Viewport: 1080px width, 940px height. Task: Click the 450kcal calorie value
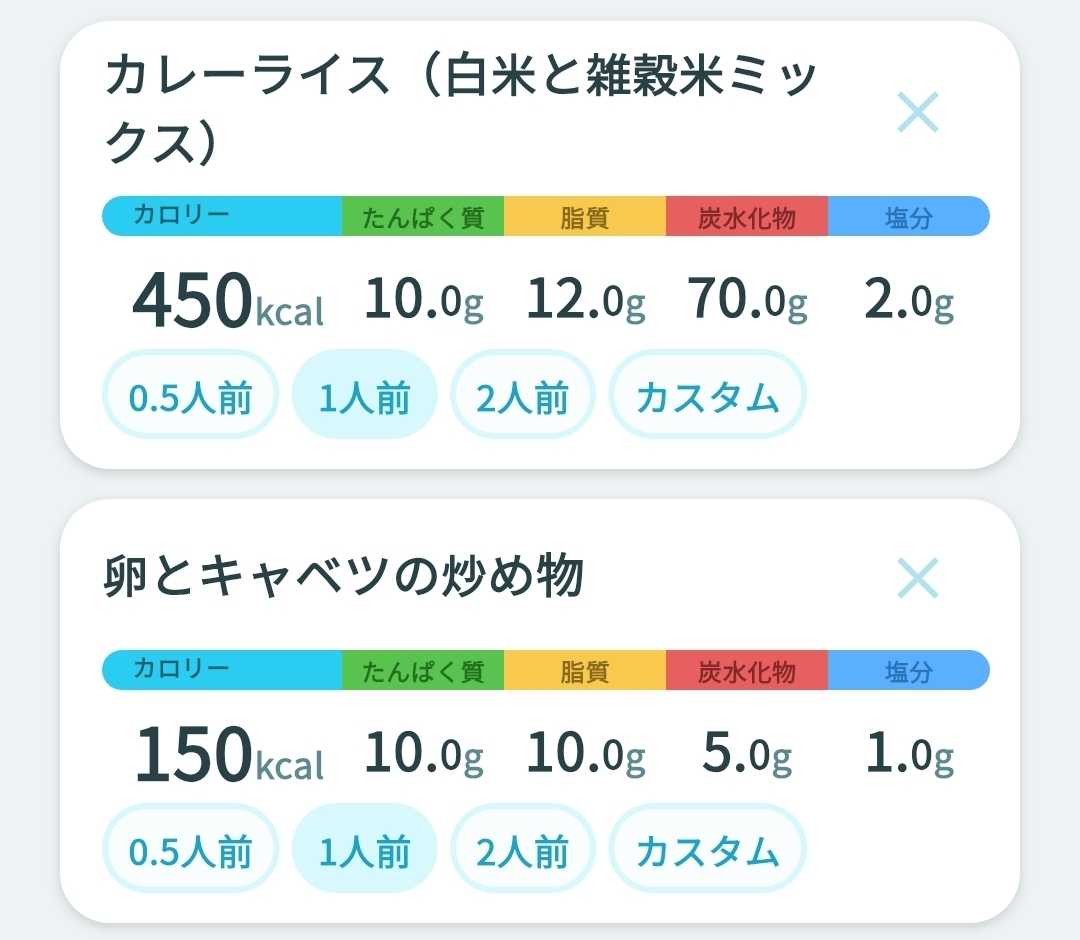[227, 300]
